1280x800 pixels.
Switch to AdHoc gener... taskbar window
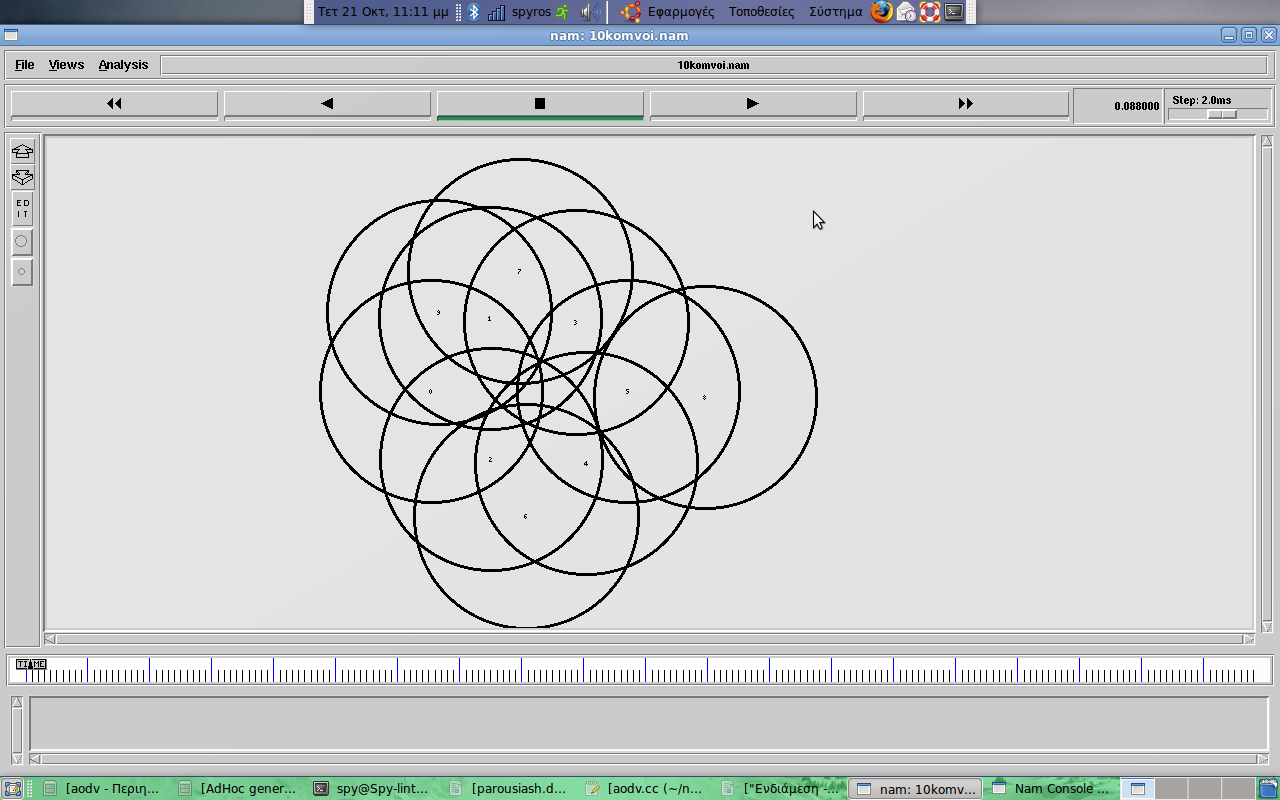tap(238, 788)
